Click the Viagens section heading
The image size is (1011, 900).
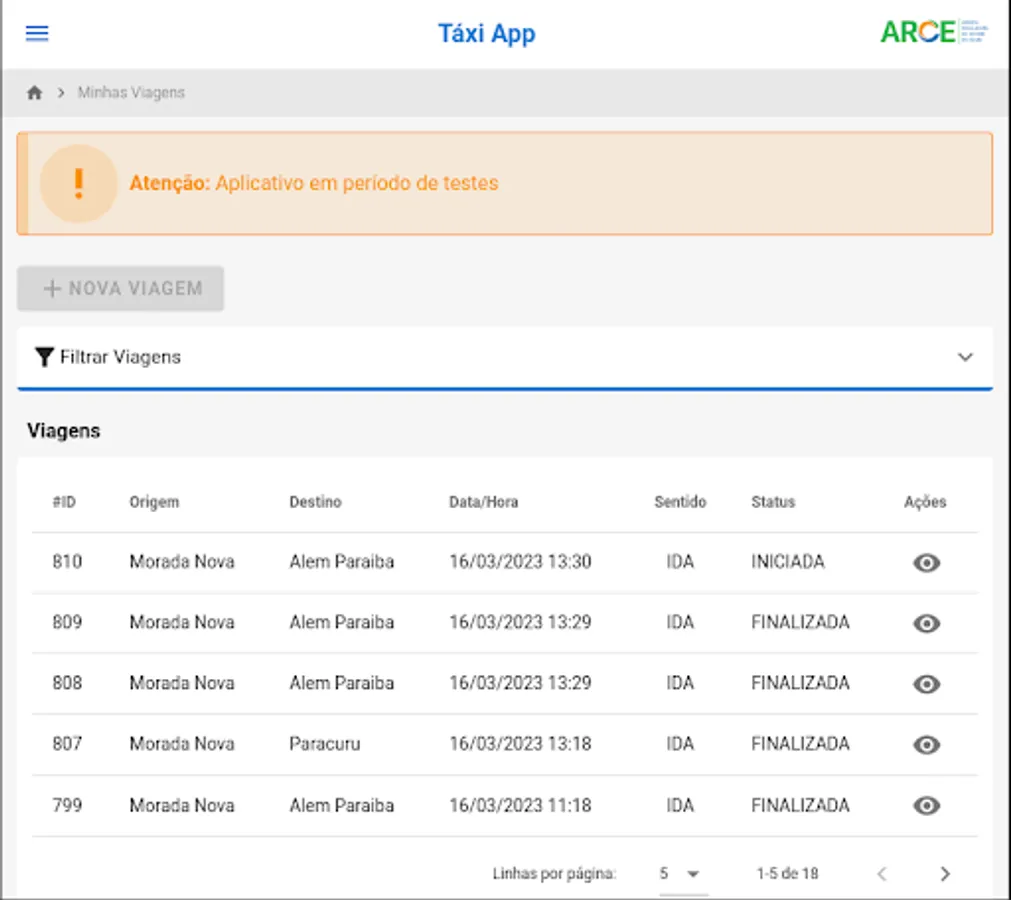pyautogui.click(x=64, y=431)
